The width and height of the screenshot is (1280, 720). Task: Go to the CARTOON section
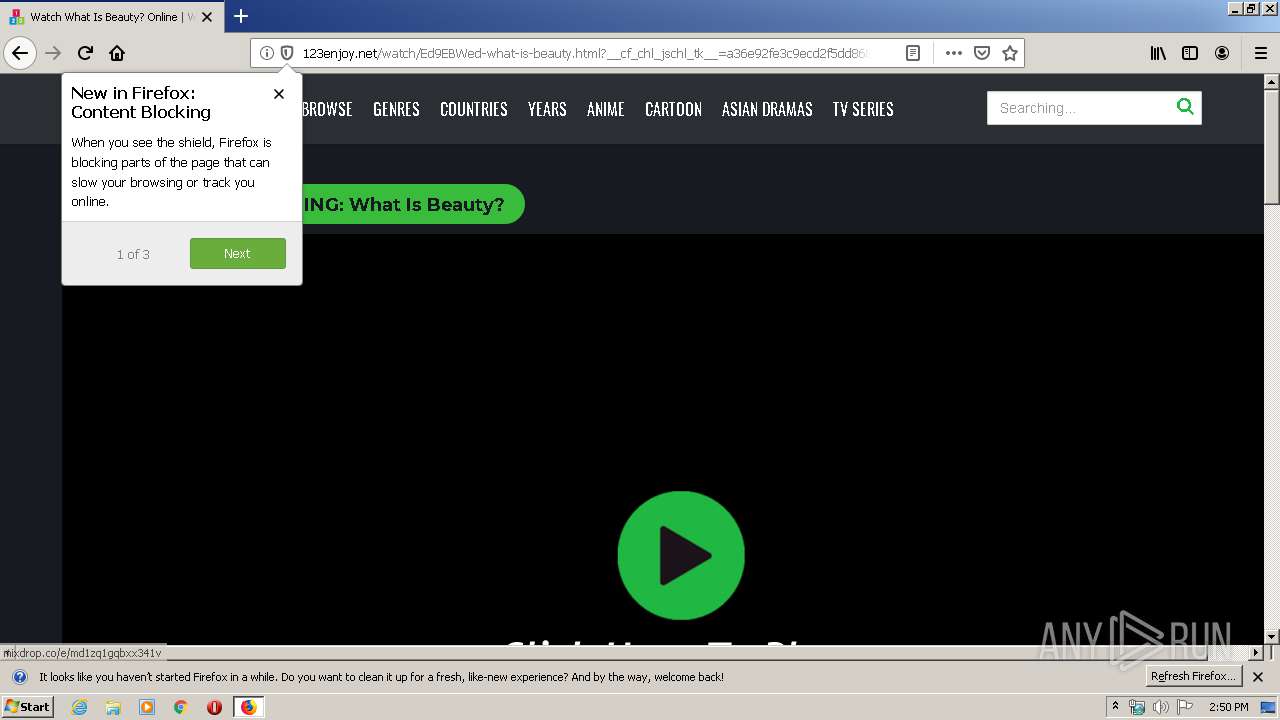pyautogui.click(x=673, y=109)
